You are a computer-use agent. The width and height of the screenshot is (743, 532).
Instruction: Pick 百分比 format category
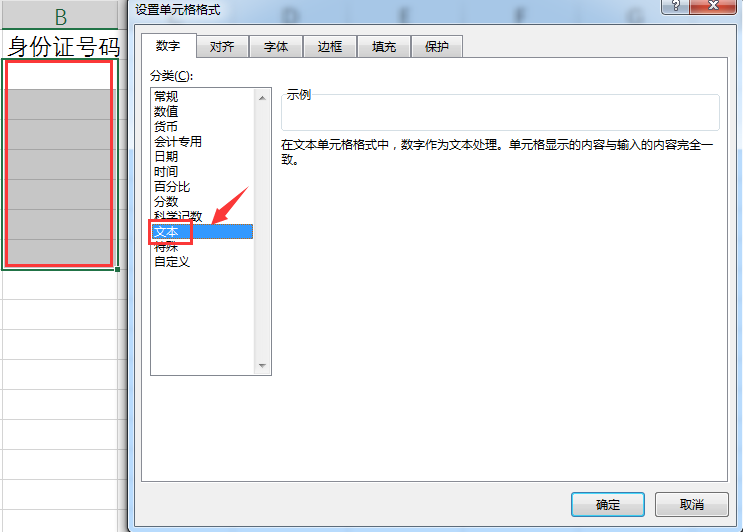172,187
